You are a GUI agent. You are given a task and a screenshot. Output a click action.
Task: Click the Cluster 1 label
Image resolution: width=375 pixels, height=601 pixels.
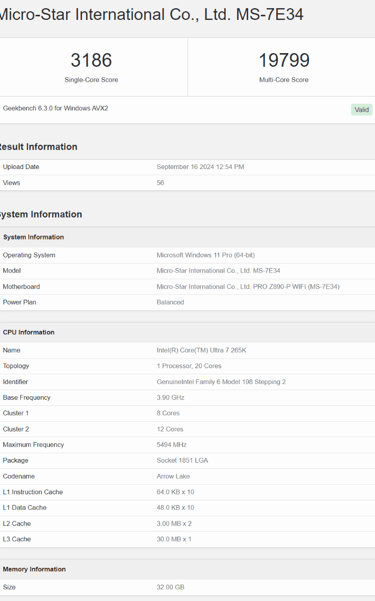pyautogui.click(x=16, y=413)
